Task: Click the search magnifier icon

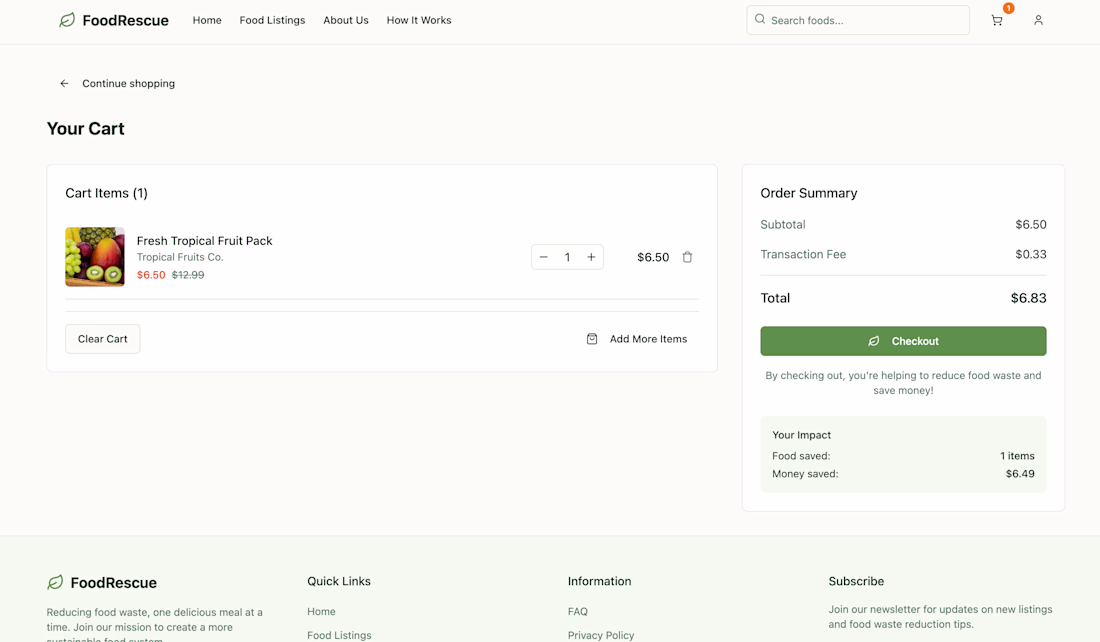Action: pos(760,19)
